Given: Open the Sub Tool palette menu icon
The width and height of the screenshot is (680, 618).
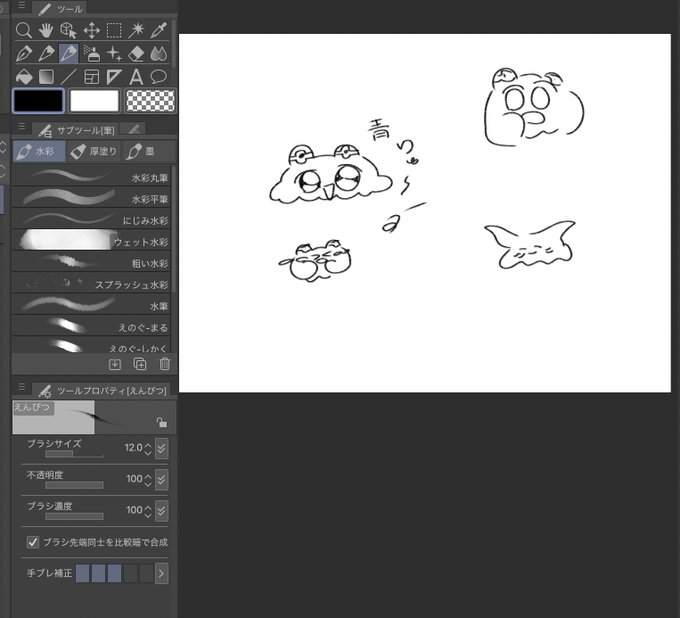Looking at the screenshot, I should [x=22, y=127].
